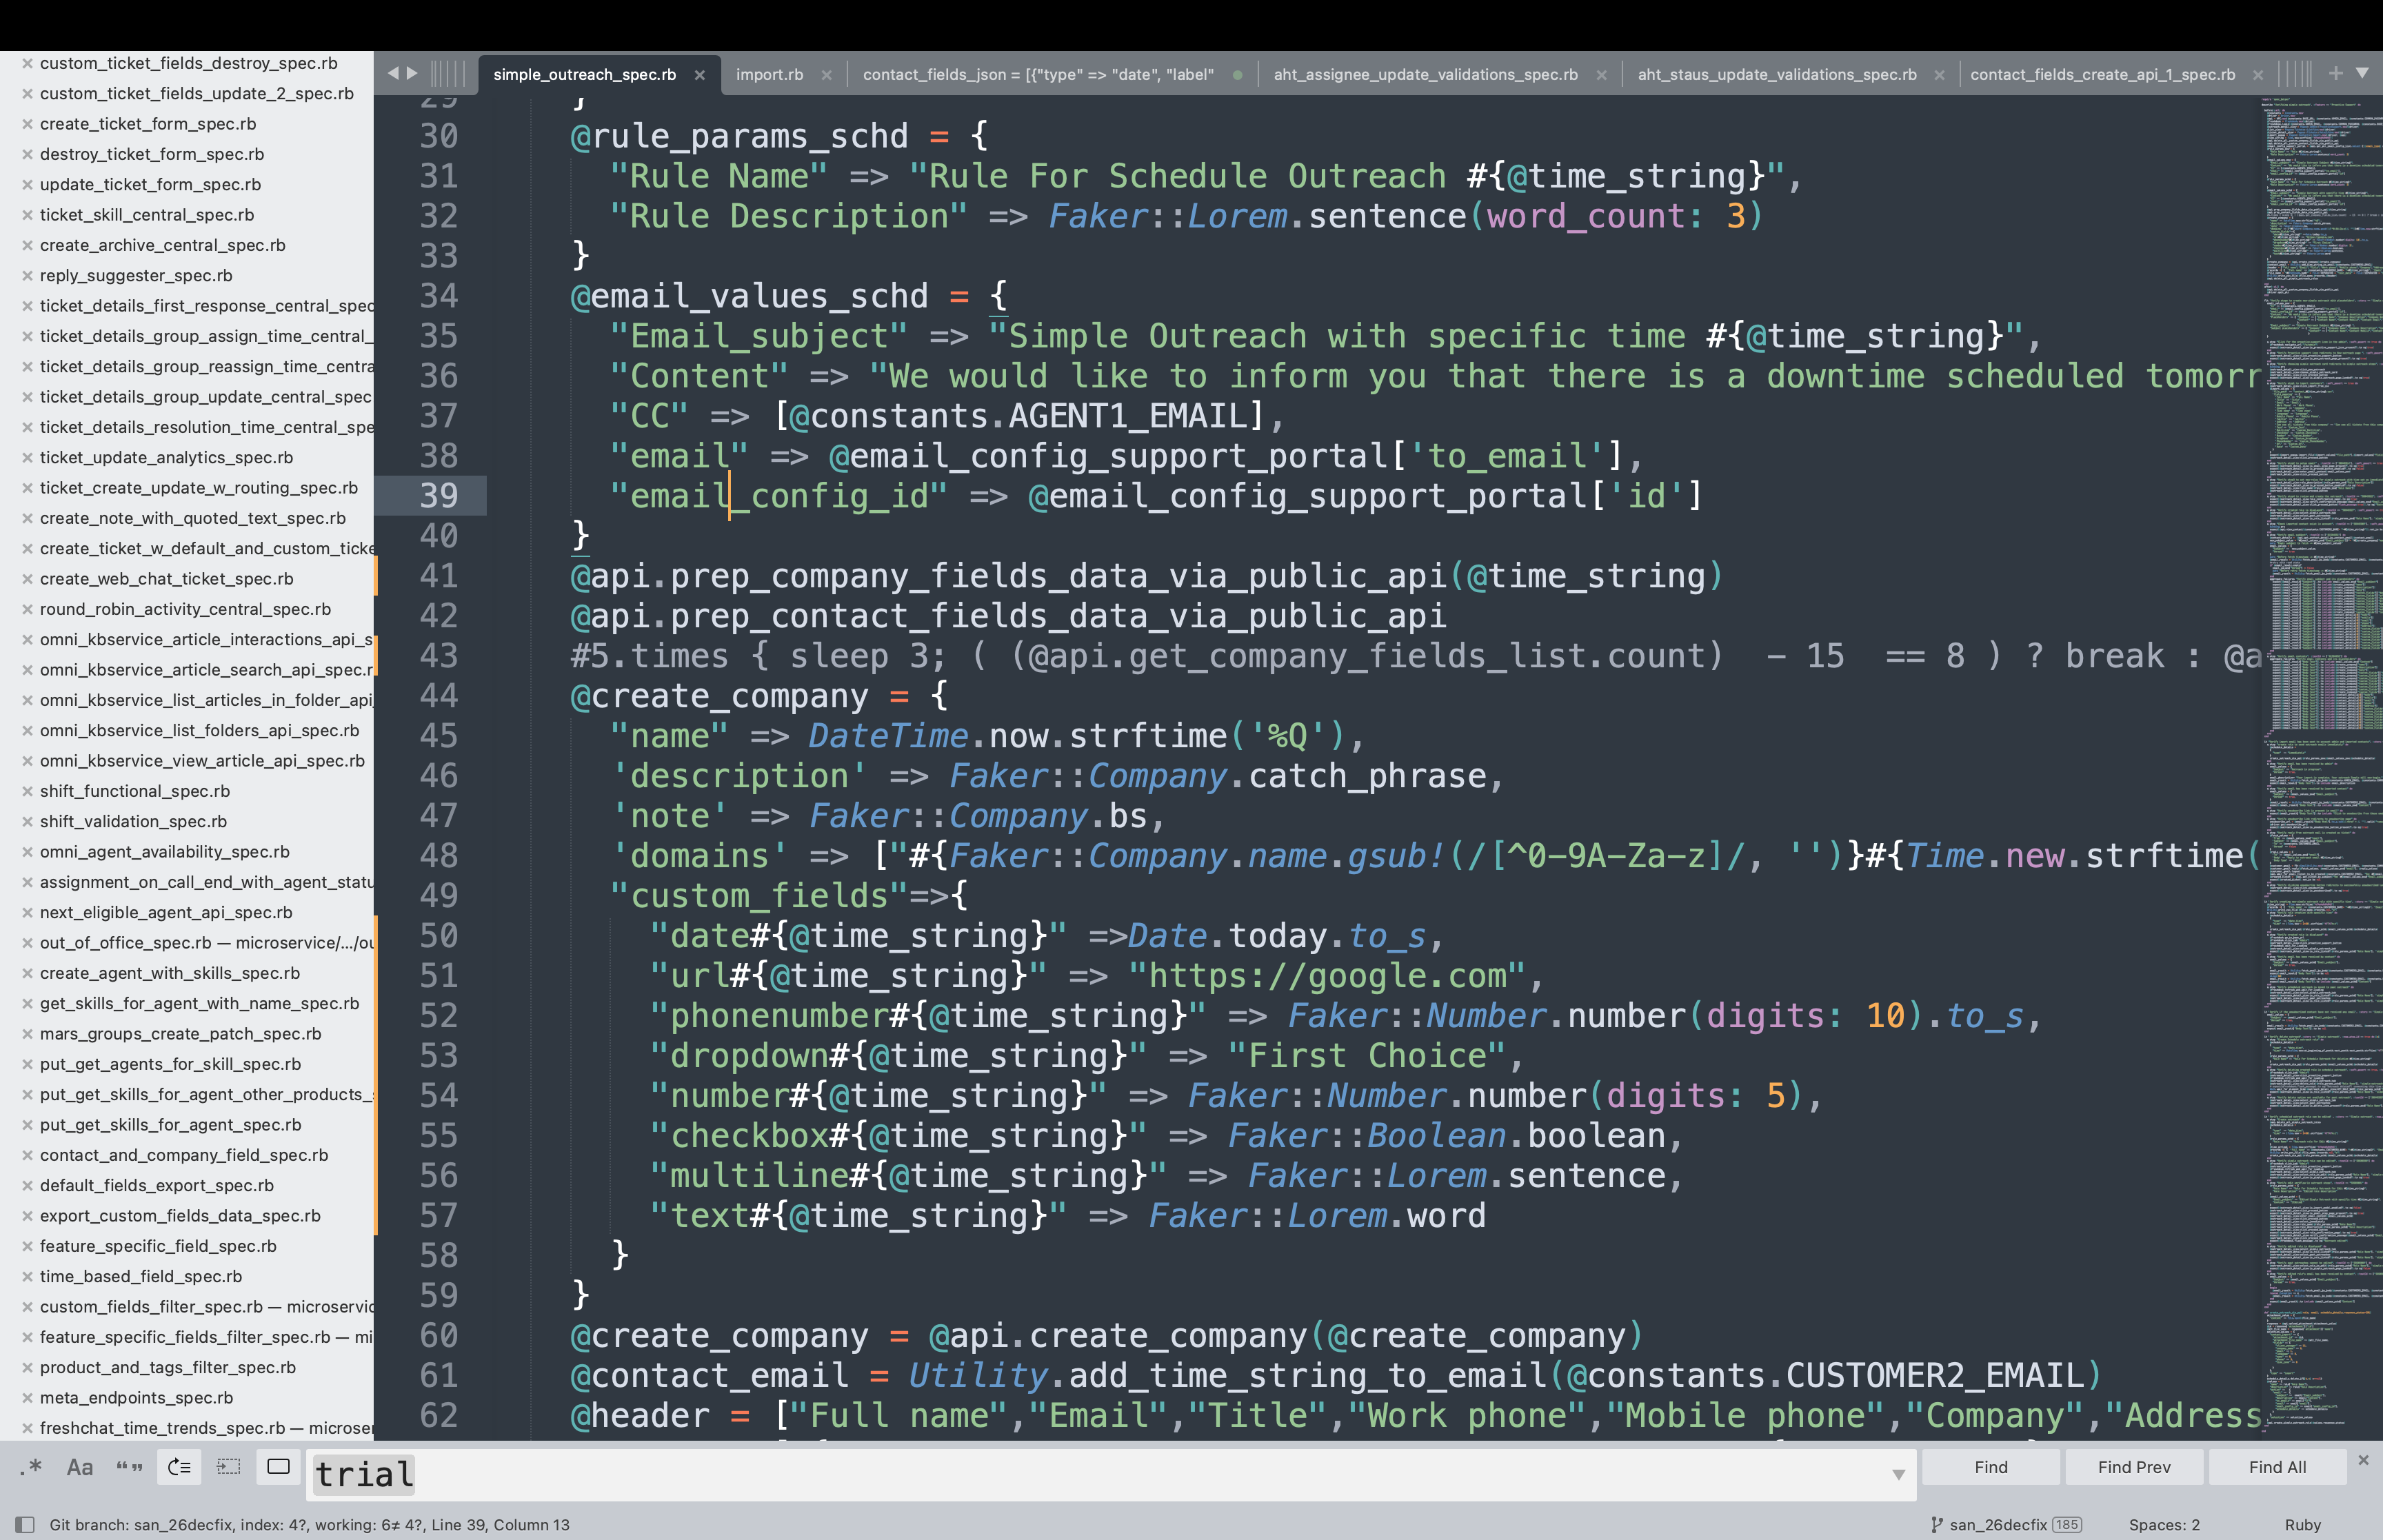Image resolution: width=2383 pixels, height=1540 pixels.
Task: Toggle case sensitive search option
Action: point(80,1467)
